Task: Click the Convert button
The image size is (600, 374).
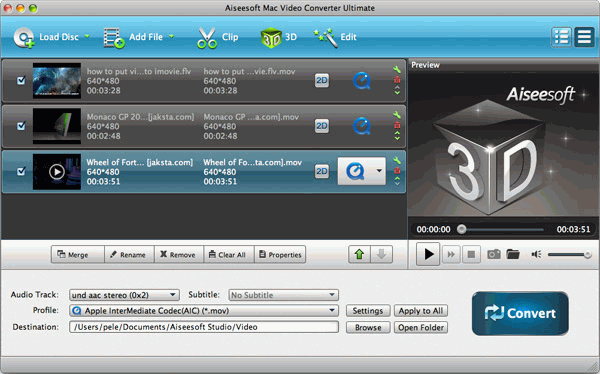Action: click(x=520, y=313)
